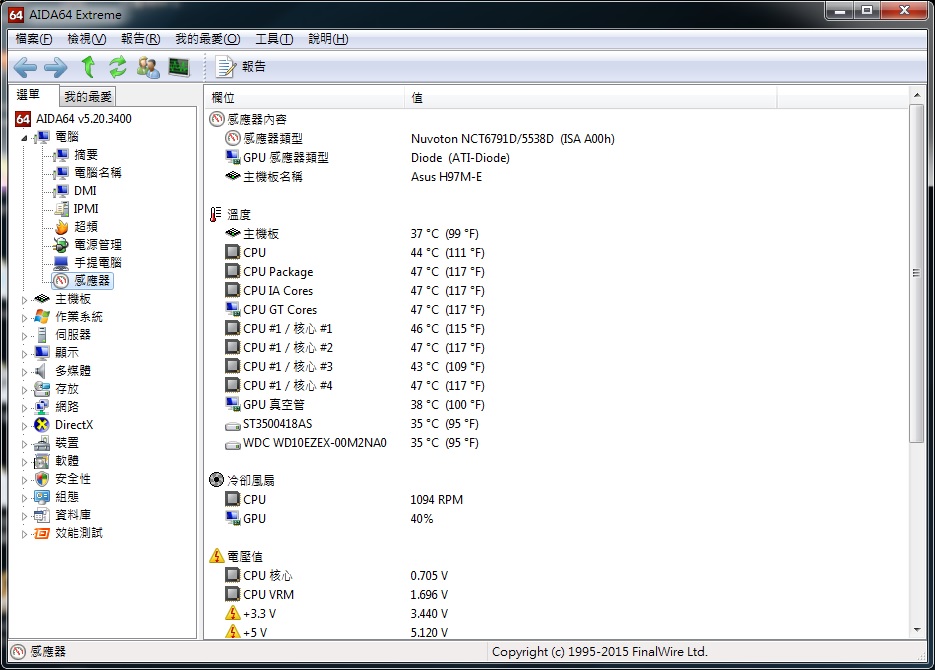Click the 電壓值 warning icon
Viewport: 935px width, 670px height.
click(216, 556)
